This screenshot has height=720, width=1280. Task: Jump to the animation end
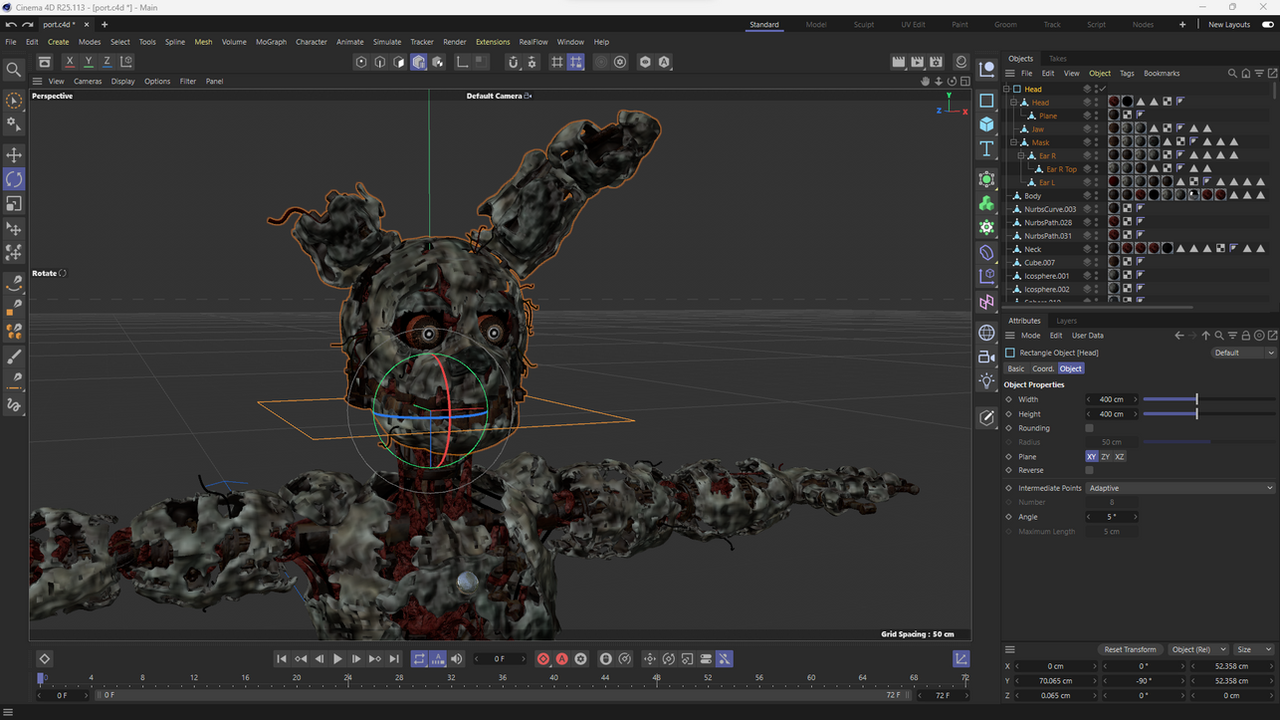(x=395, y=659)
